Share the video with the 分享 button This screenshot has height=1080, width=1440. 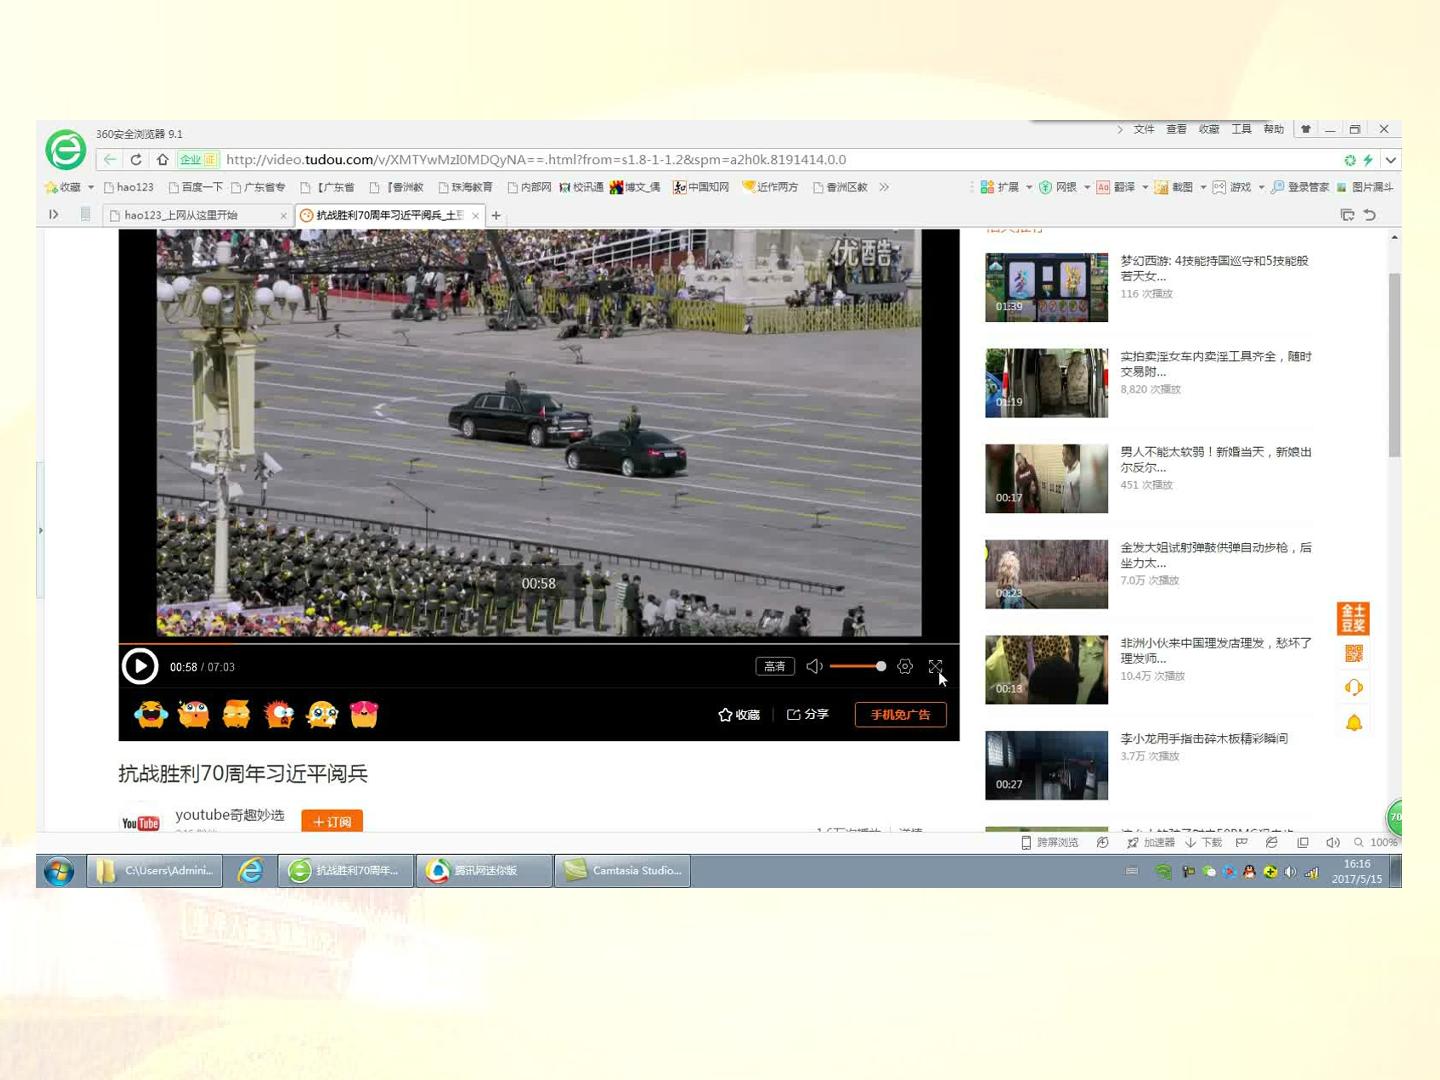click(808, 714)
